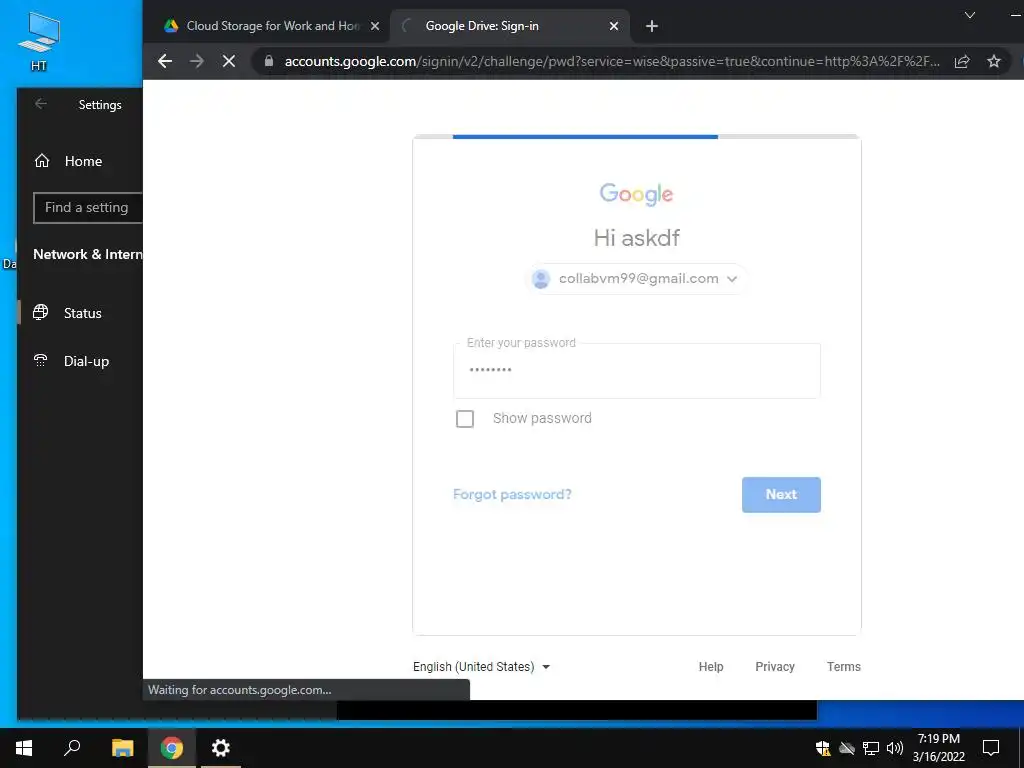Click the Google Drive favicon on first tab

171,25
